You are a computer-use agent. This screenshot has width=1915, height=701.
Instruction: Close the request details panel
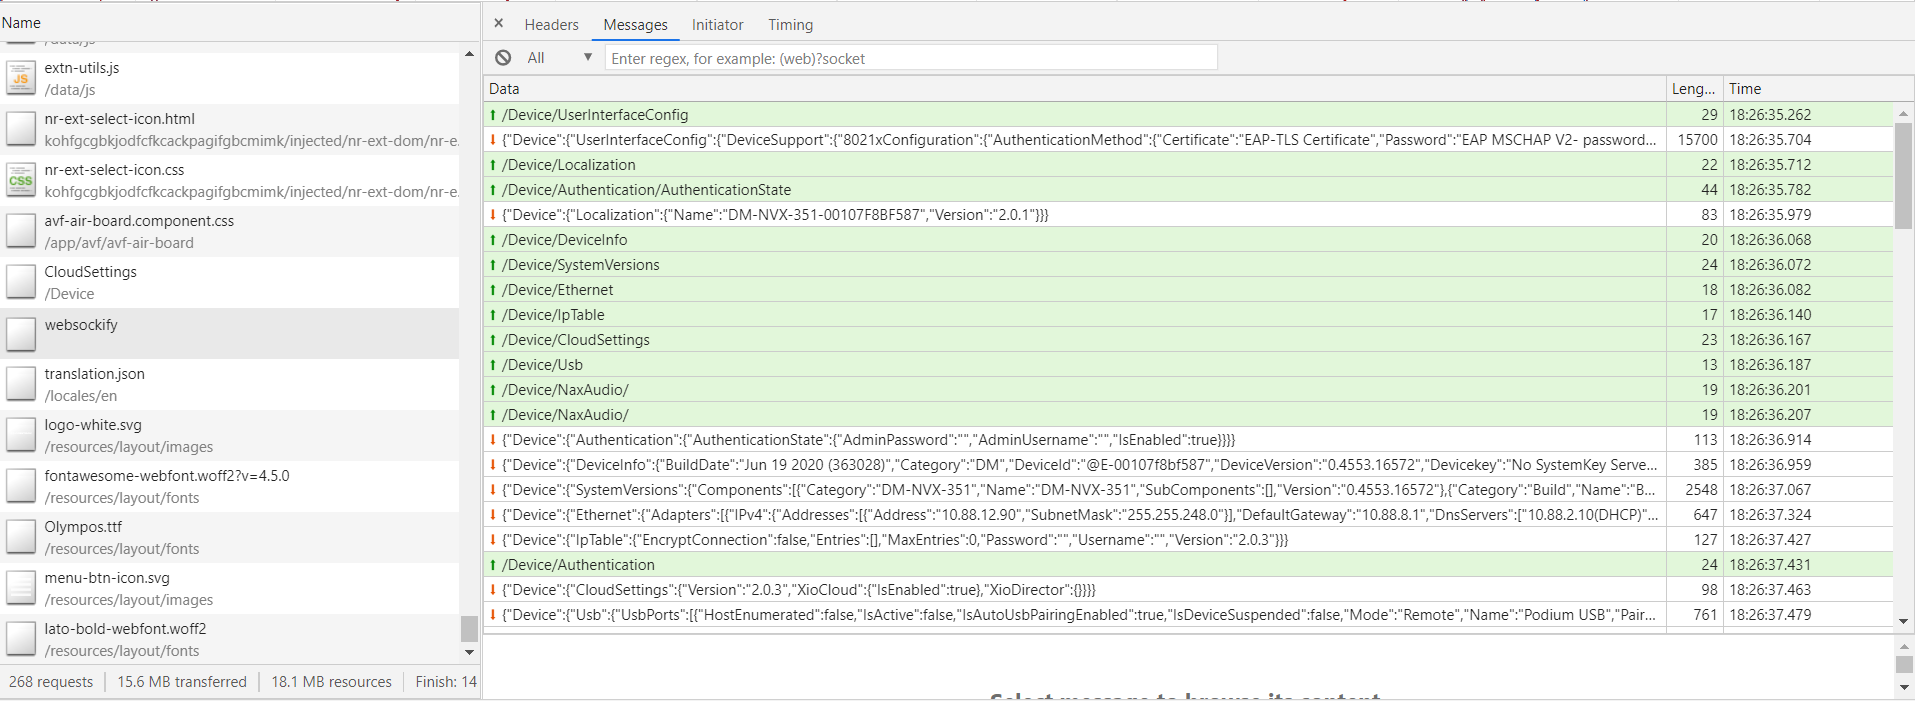499,23
